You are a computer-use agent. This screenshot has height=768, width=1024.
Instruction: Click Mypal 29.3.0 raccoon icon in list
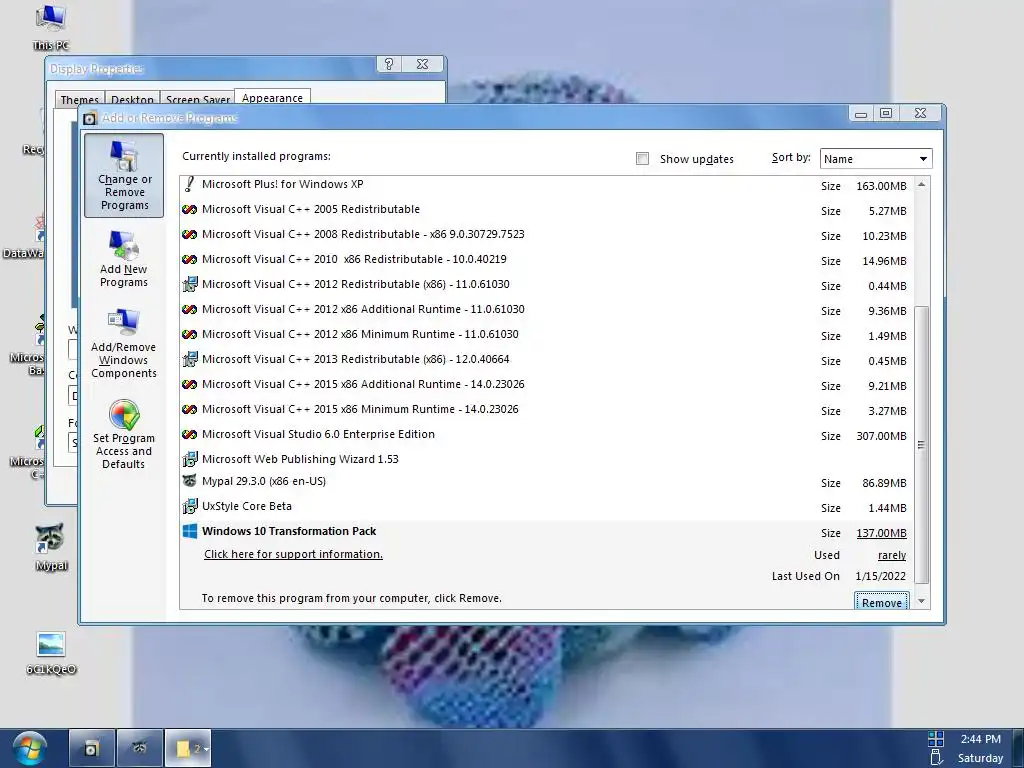(189, 481)
